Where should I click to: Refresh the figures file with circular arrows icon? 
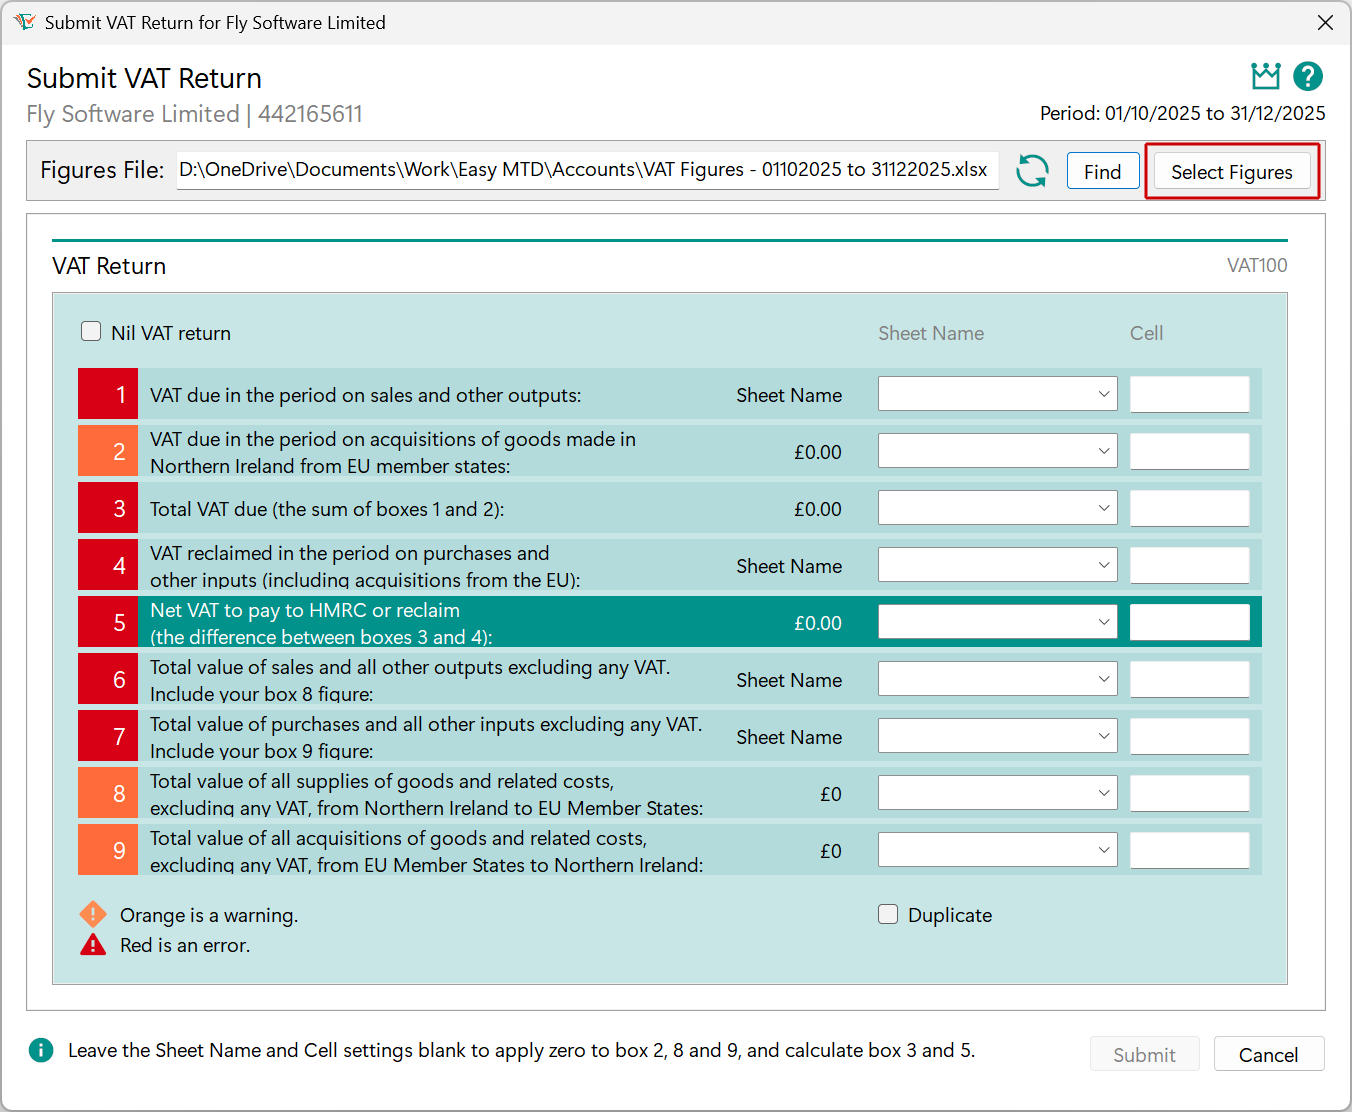coord(1032,170)
